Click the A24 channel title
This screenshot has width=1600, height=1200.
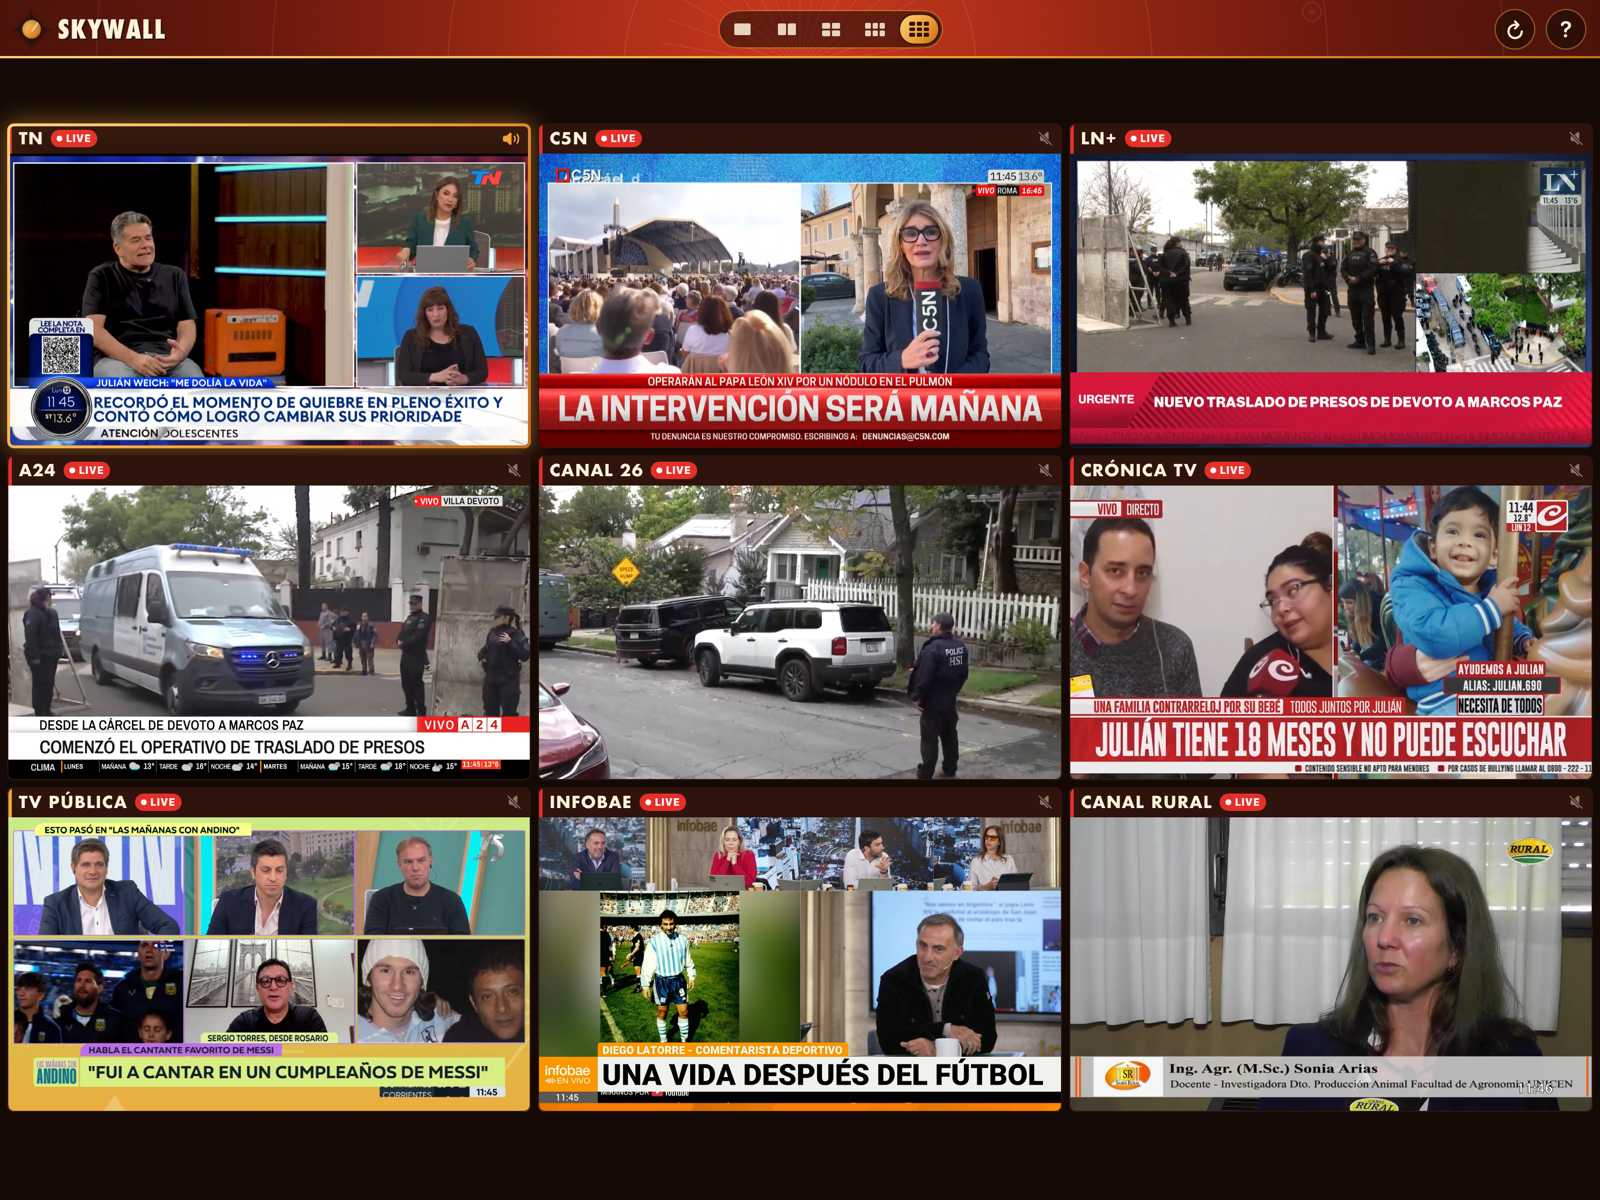coord(37,470)
